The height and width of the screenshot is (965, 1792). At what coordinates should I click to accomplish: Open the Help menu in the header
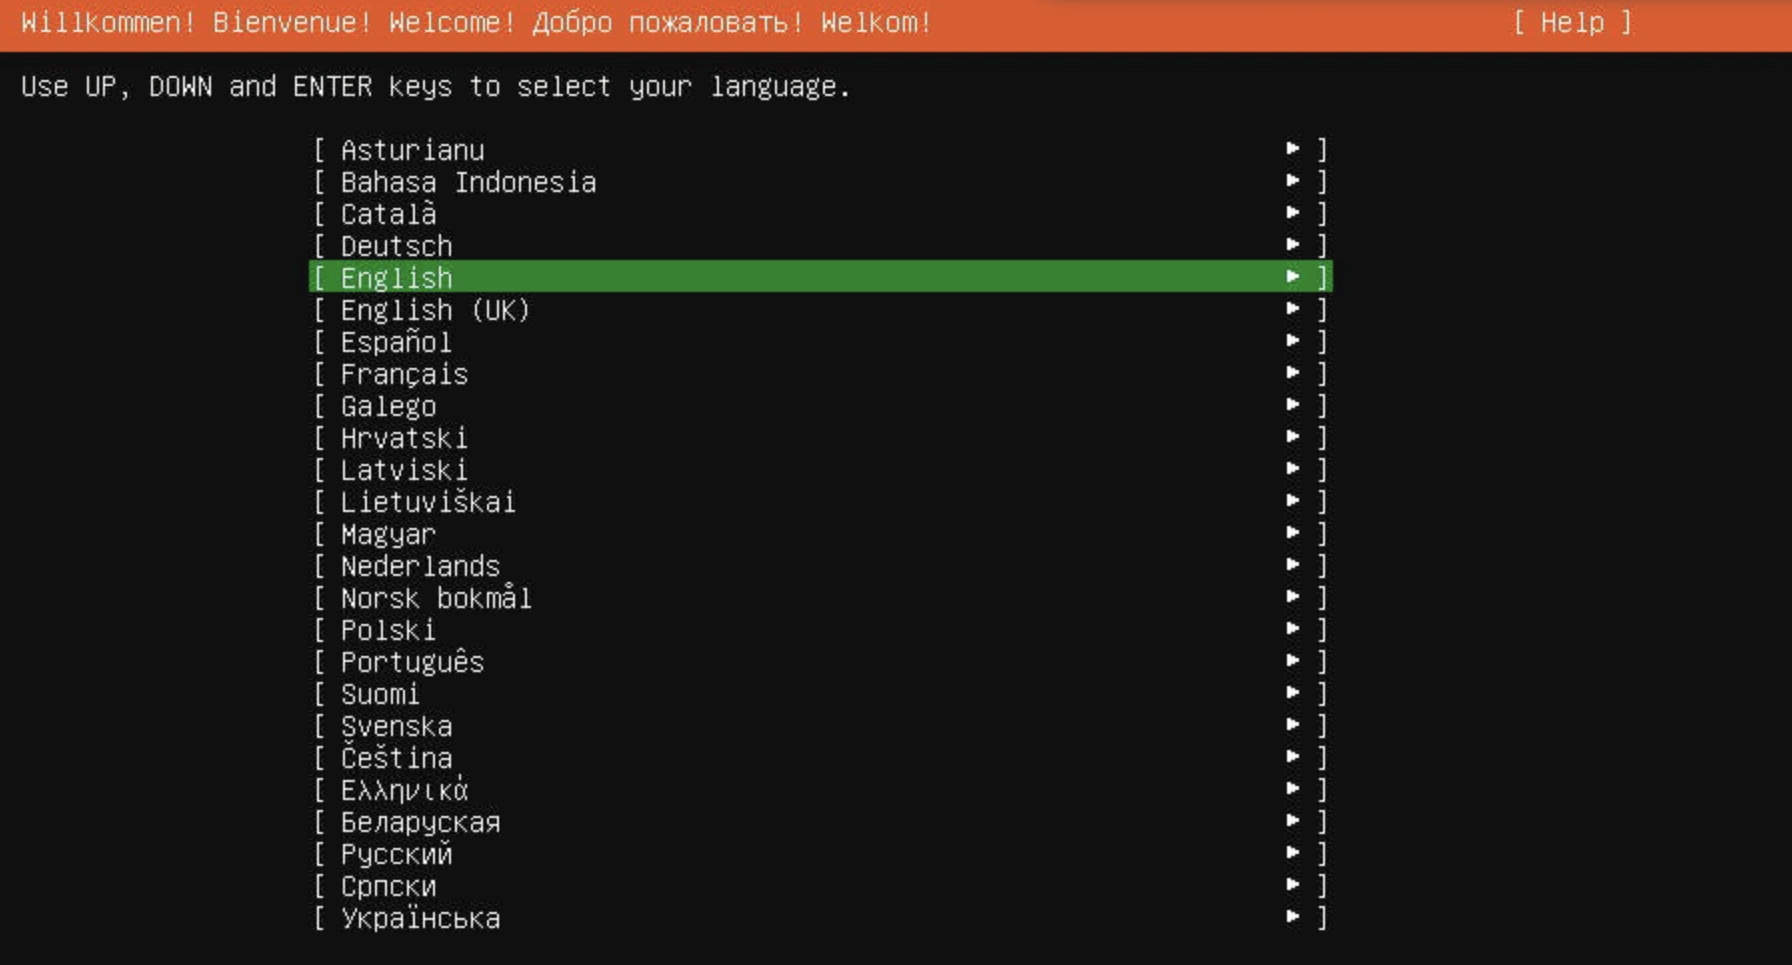(x=1571, y=23)
